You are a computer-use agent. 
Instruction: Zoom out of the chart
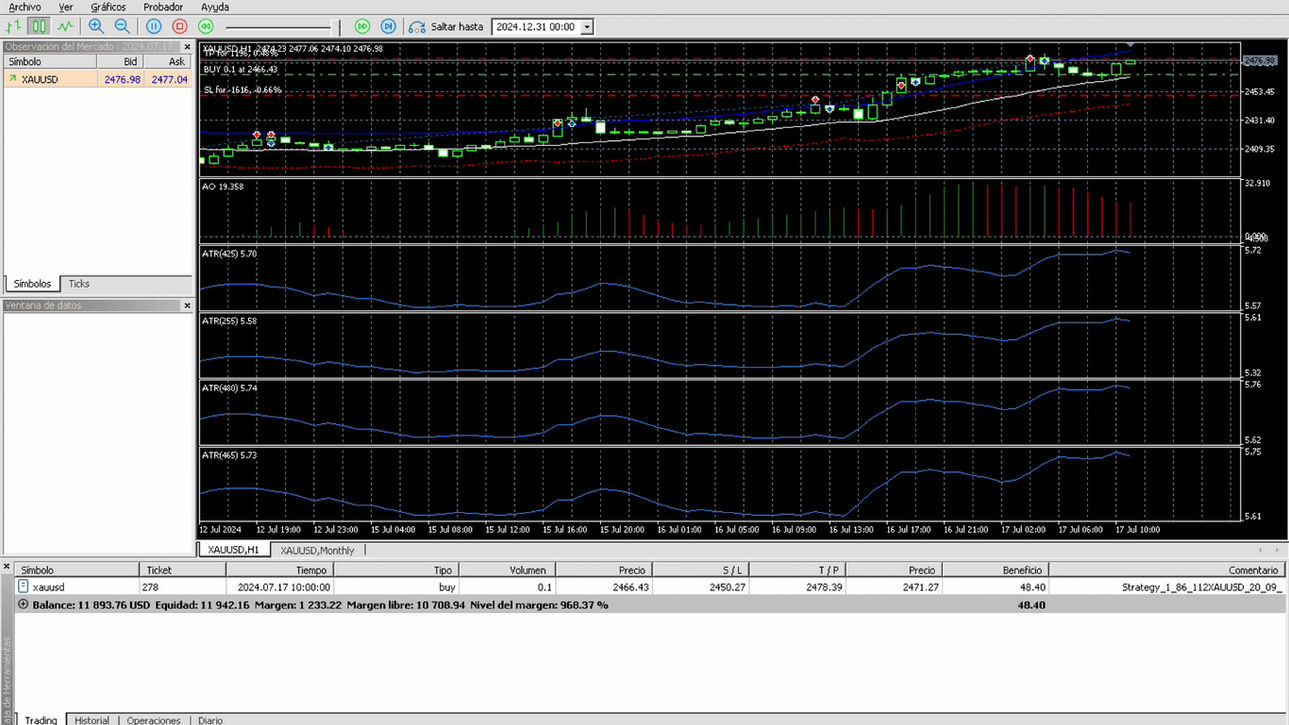pos(122,26)
